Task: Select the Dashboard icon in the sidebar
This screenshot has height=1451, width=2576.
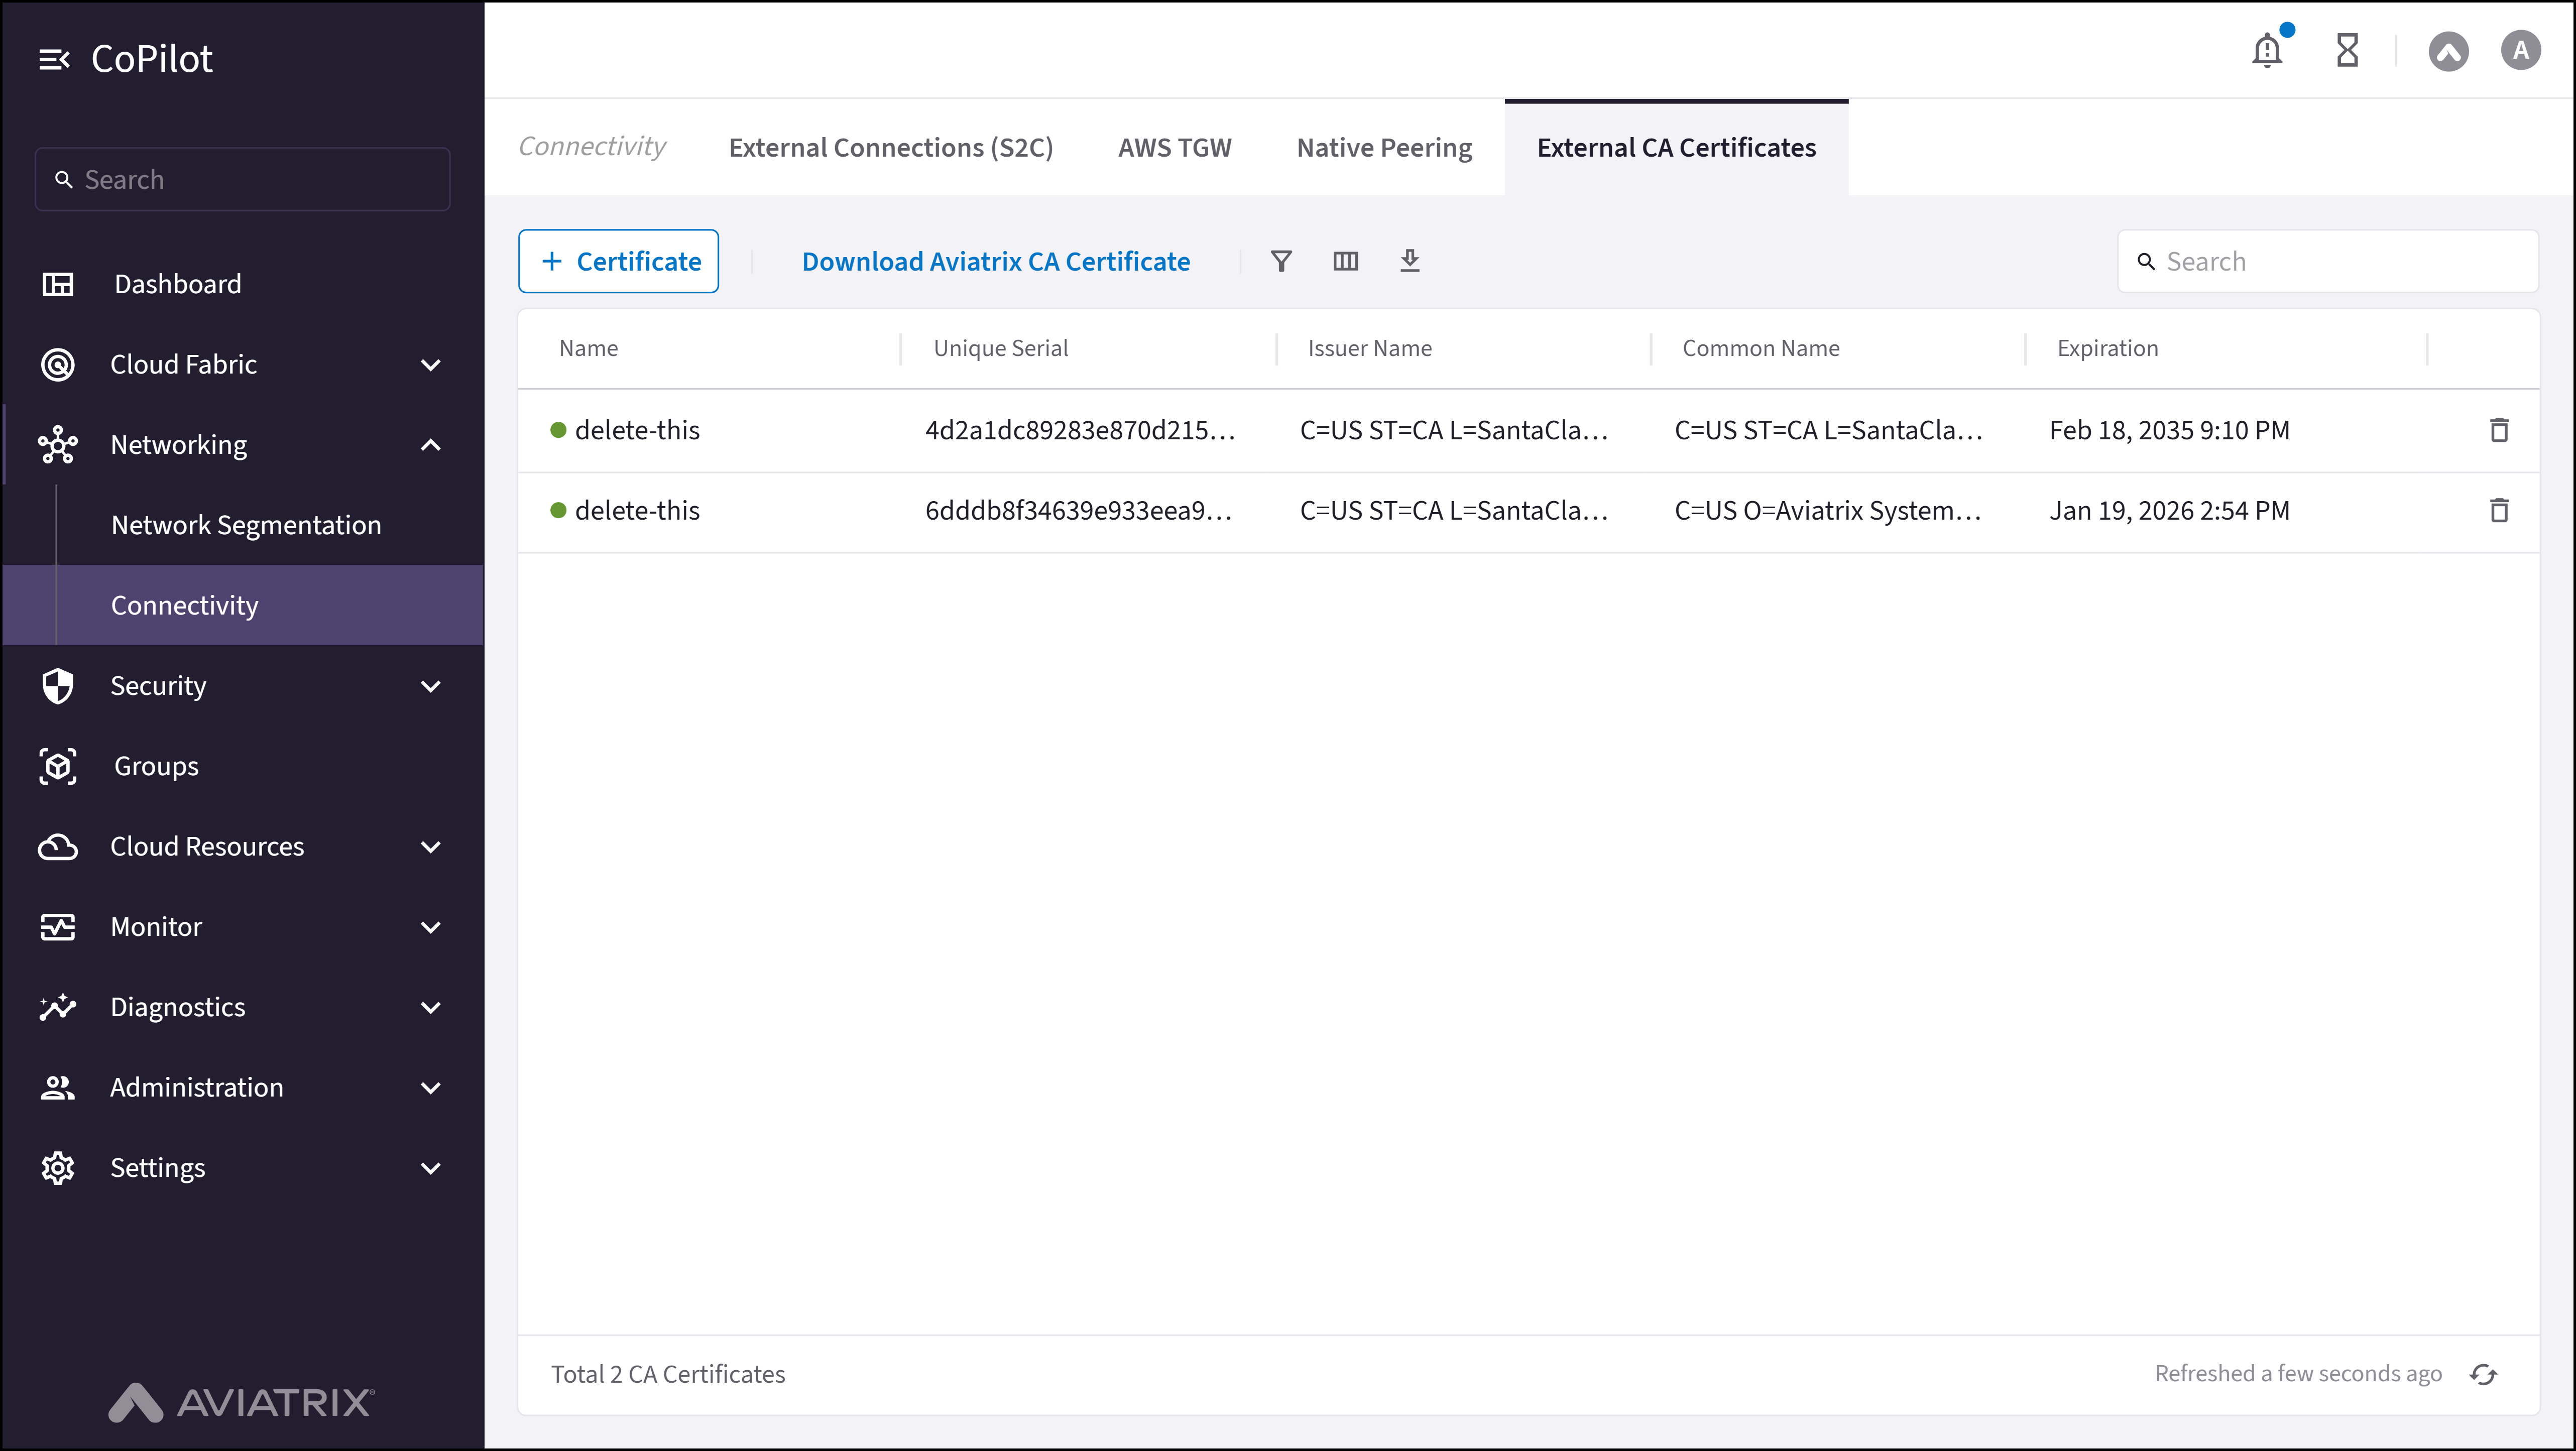Action: 58,284
